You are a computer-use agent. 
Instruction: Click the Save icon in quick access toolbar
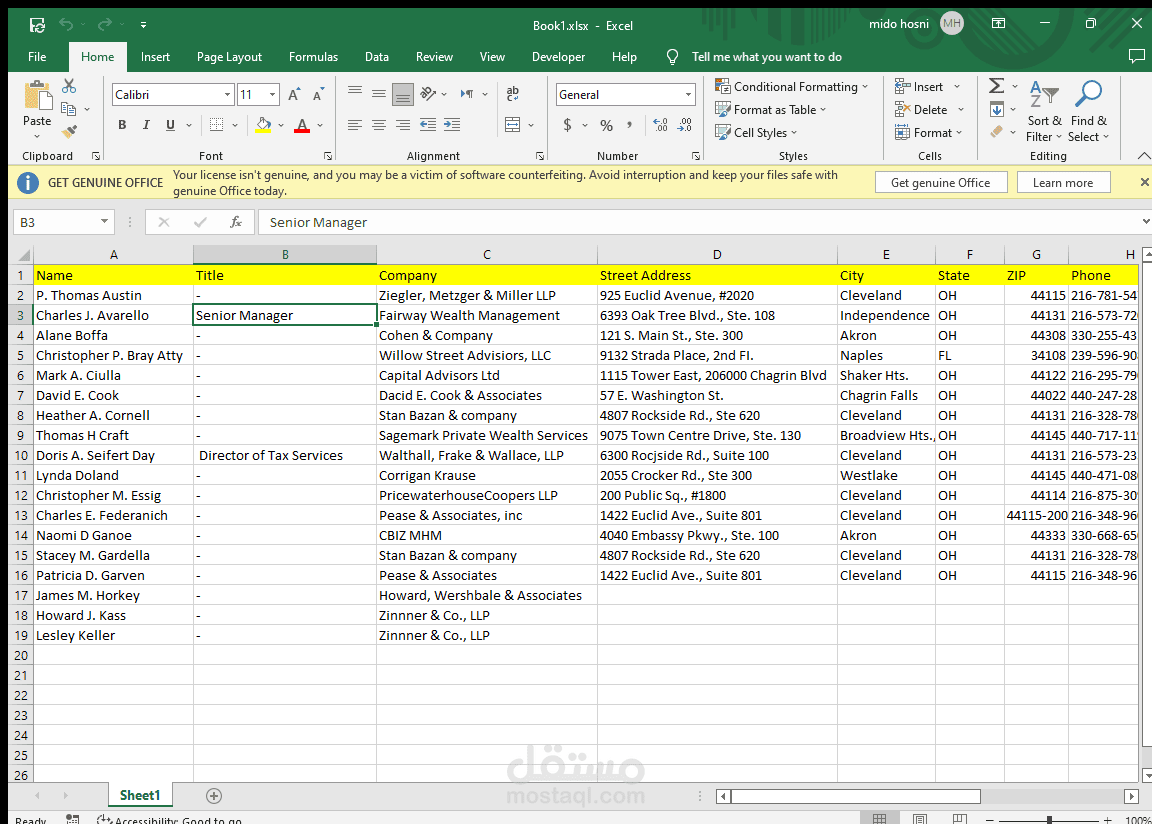pyautogui.click(x=37, y=25)
